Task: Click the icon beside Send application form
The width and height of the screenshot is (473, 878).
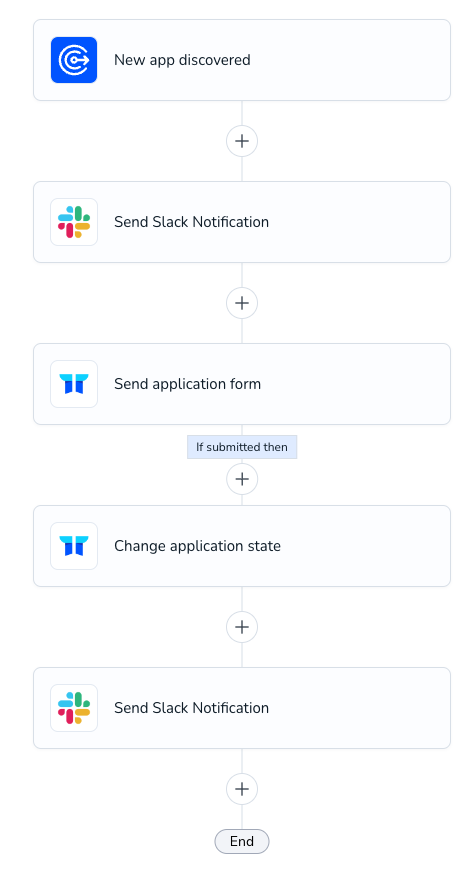Action: click(x=74, y=384)
